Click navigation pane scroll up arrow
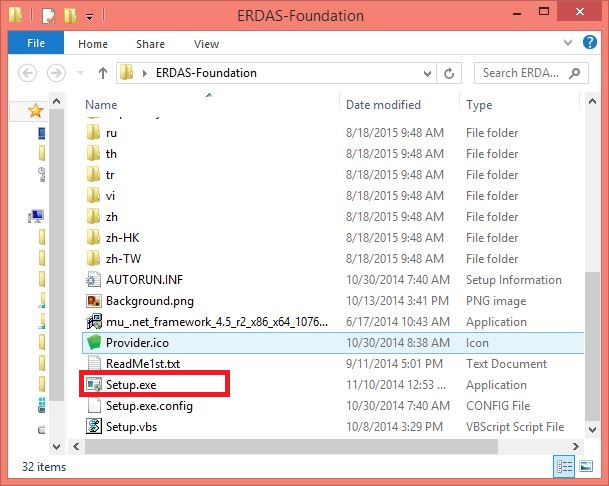This screenshot has width=609, height=486. coord(56,101)
